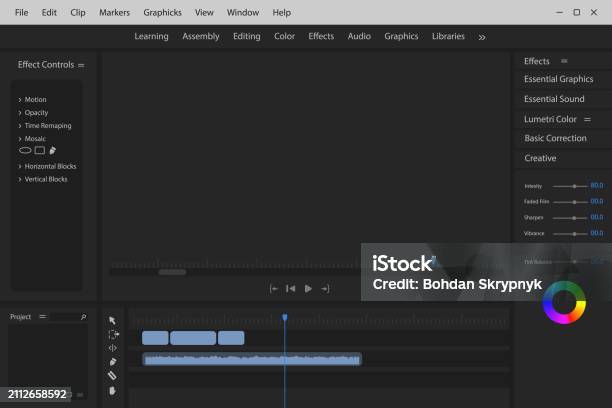Image resolution: width=612 pixels, height=408 pixels.
Task: Click the Mark In button
Action: 274,289
